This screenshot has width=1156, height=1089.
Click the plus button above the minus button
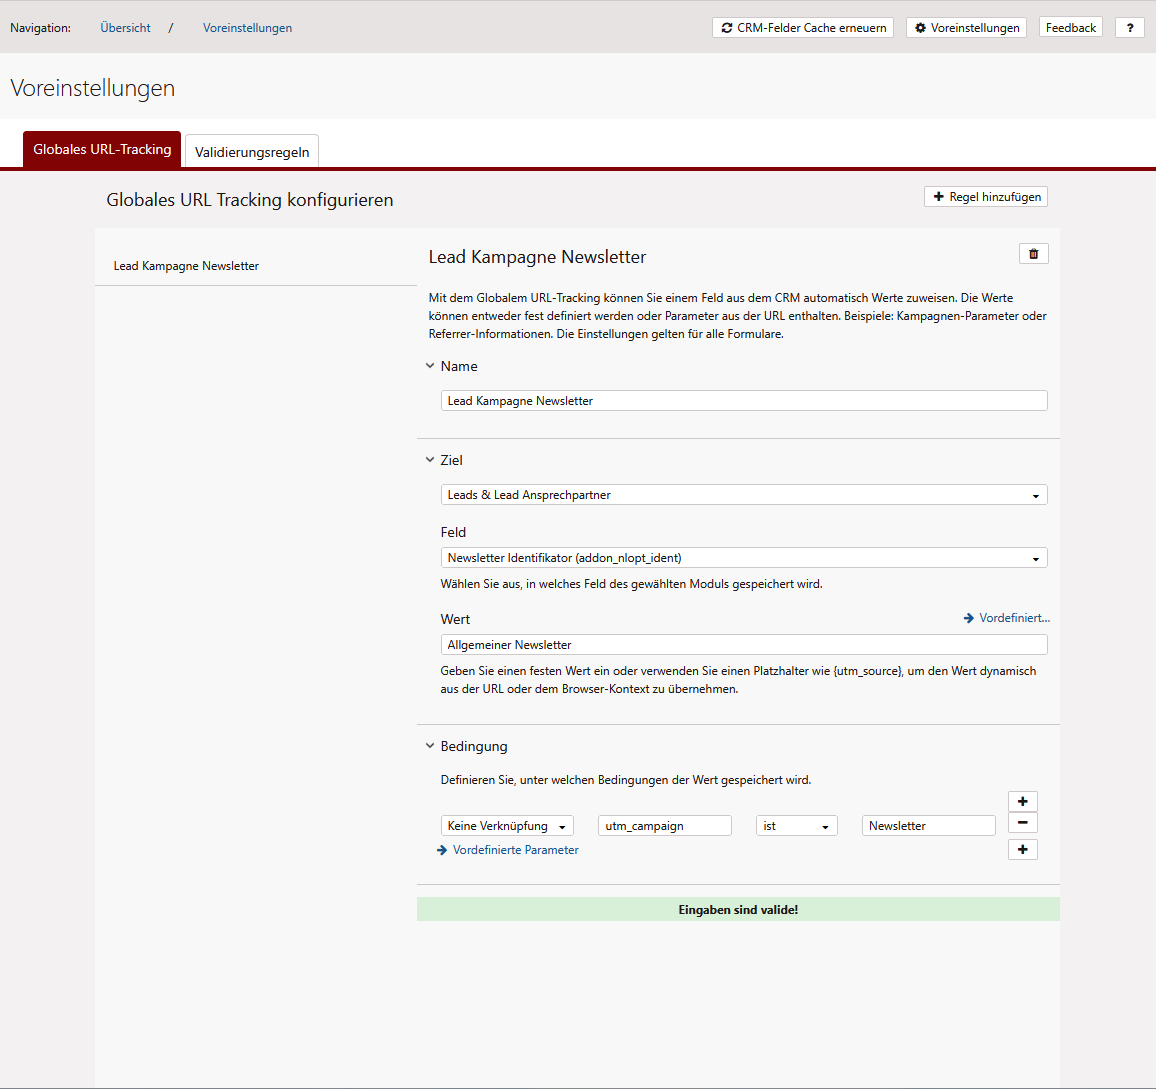pyautogui.click(x=1022, y=801)
